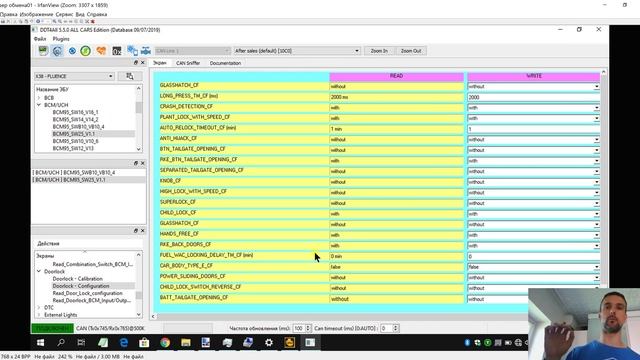The image size is (640, 360).
Task: Open WRITE dropdown for CAR_BODY_TYPE_E_CF
Action: point(596,267)
